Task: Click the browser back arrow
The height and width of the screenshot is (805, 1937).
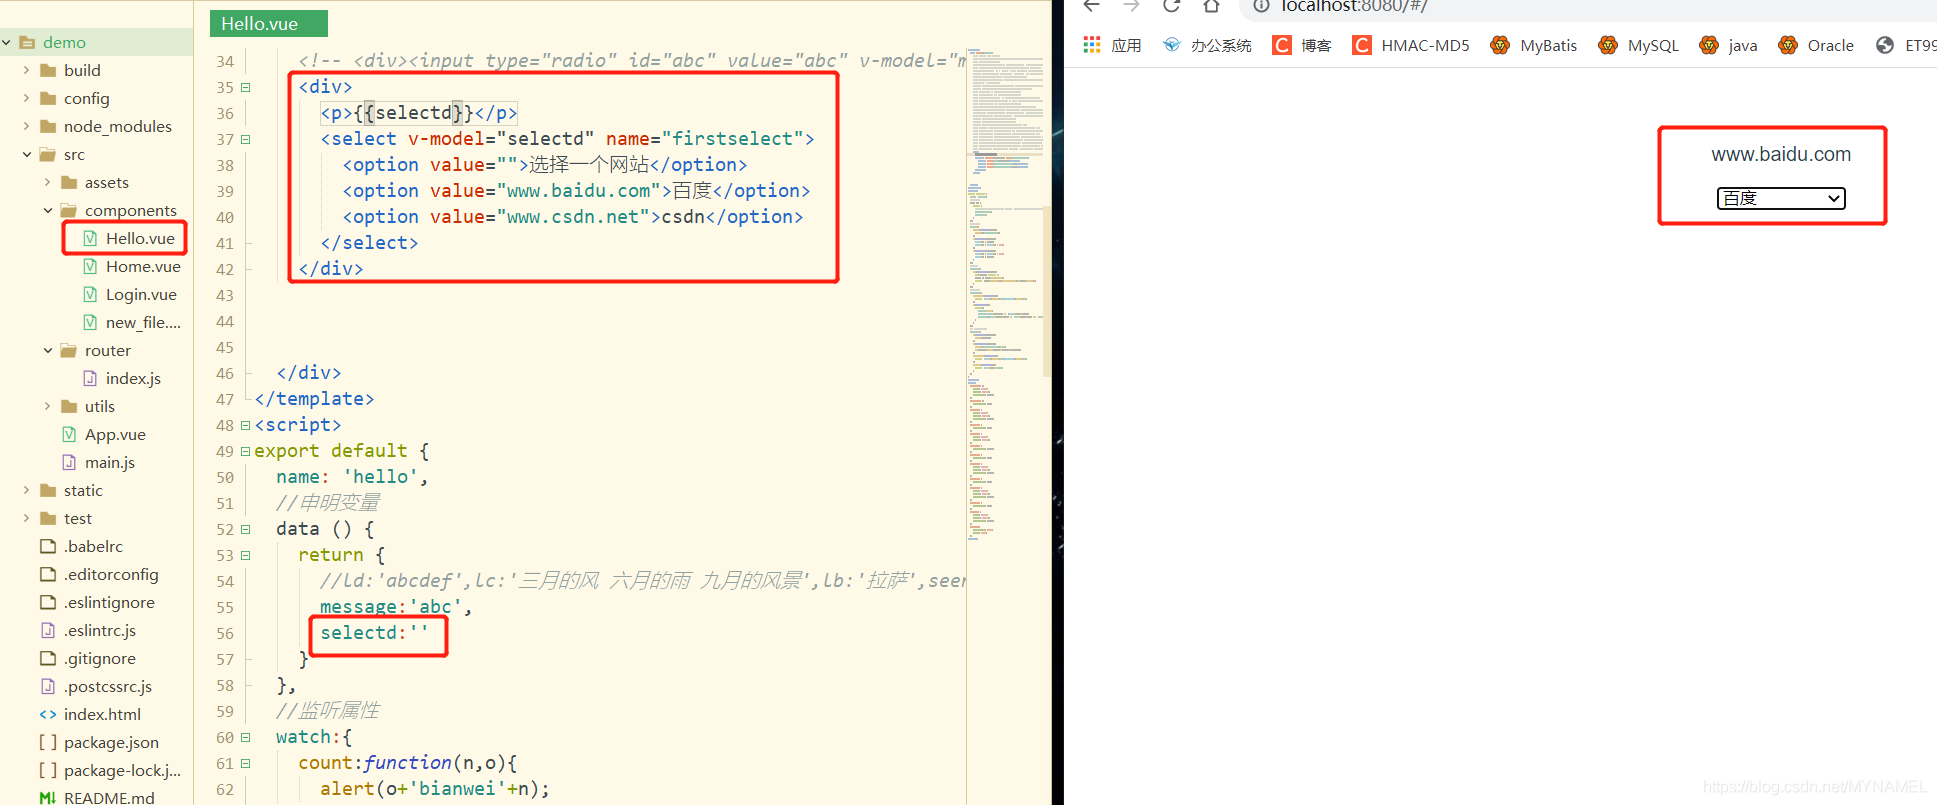Action: [1091, 5]
